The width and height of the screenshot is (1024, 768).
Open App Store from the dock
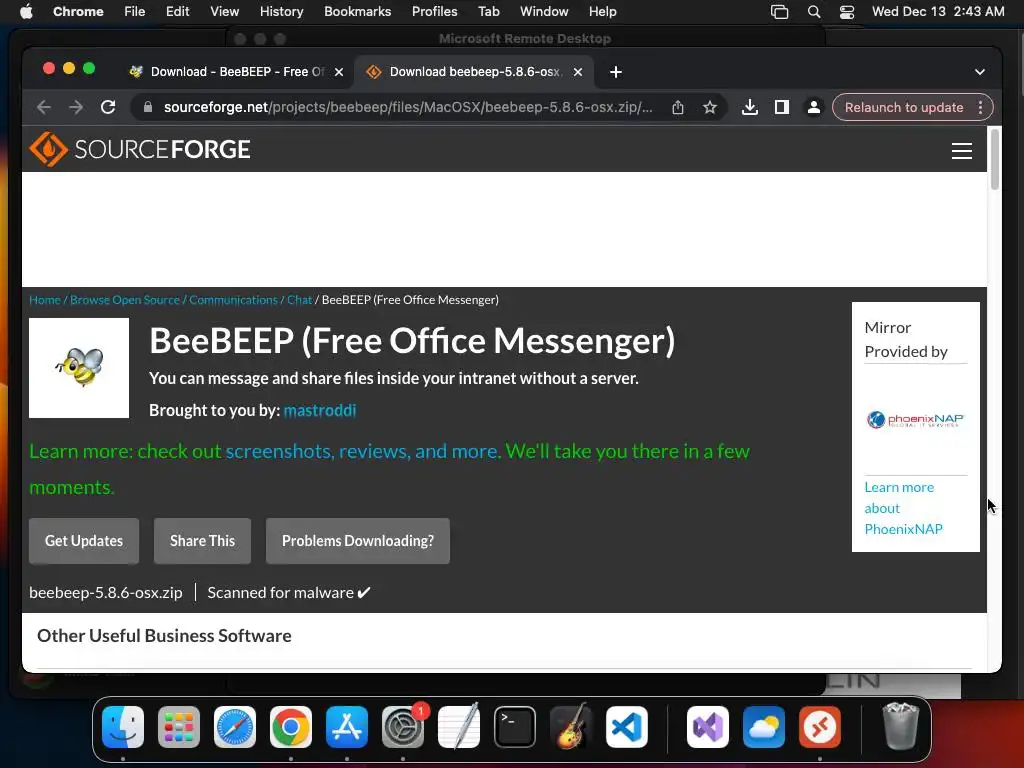click(347, 727)
